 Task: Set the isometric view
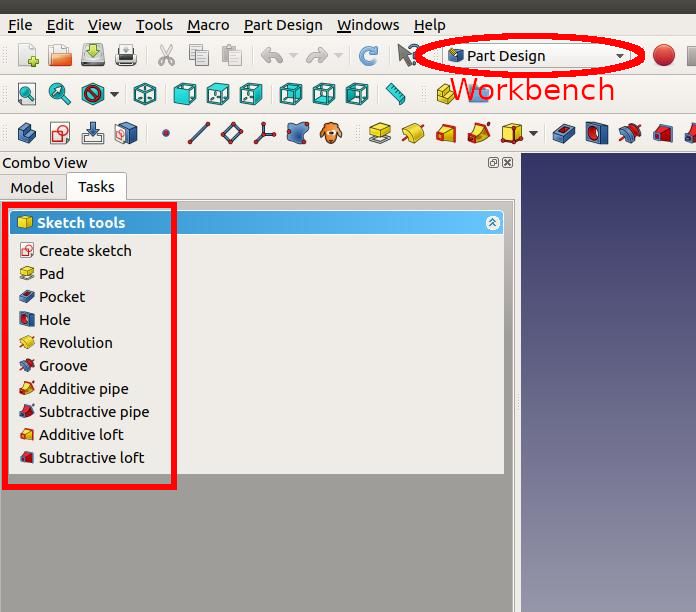point(145,94)
